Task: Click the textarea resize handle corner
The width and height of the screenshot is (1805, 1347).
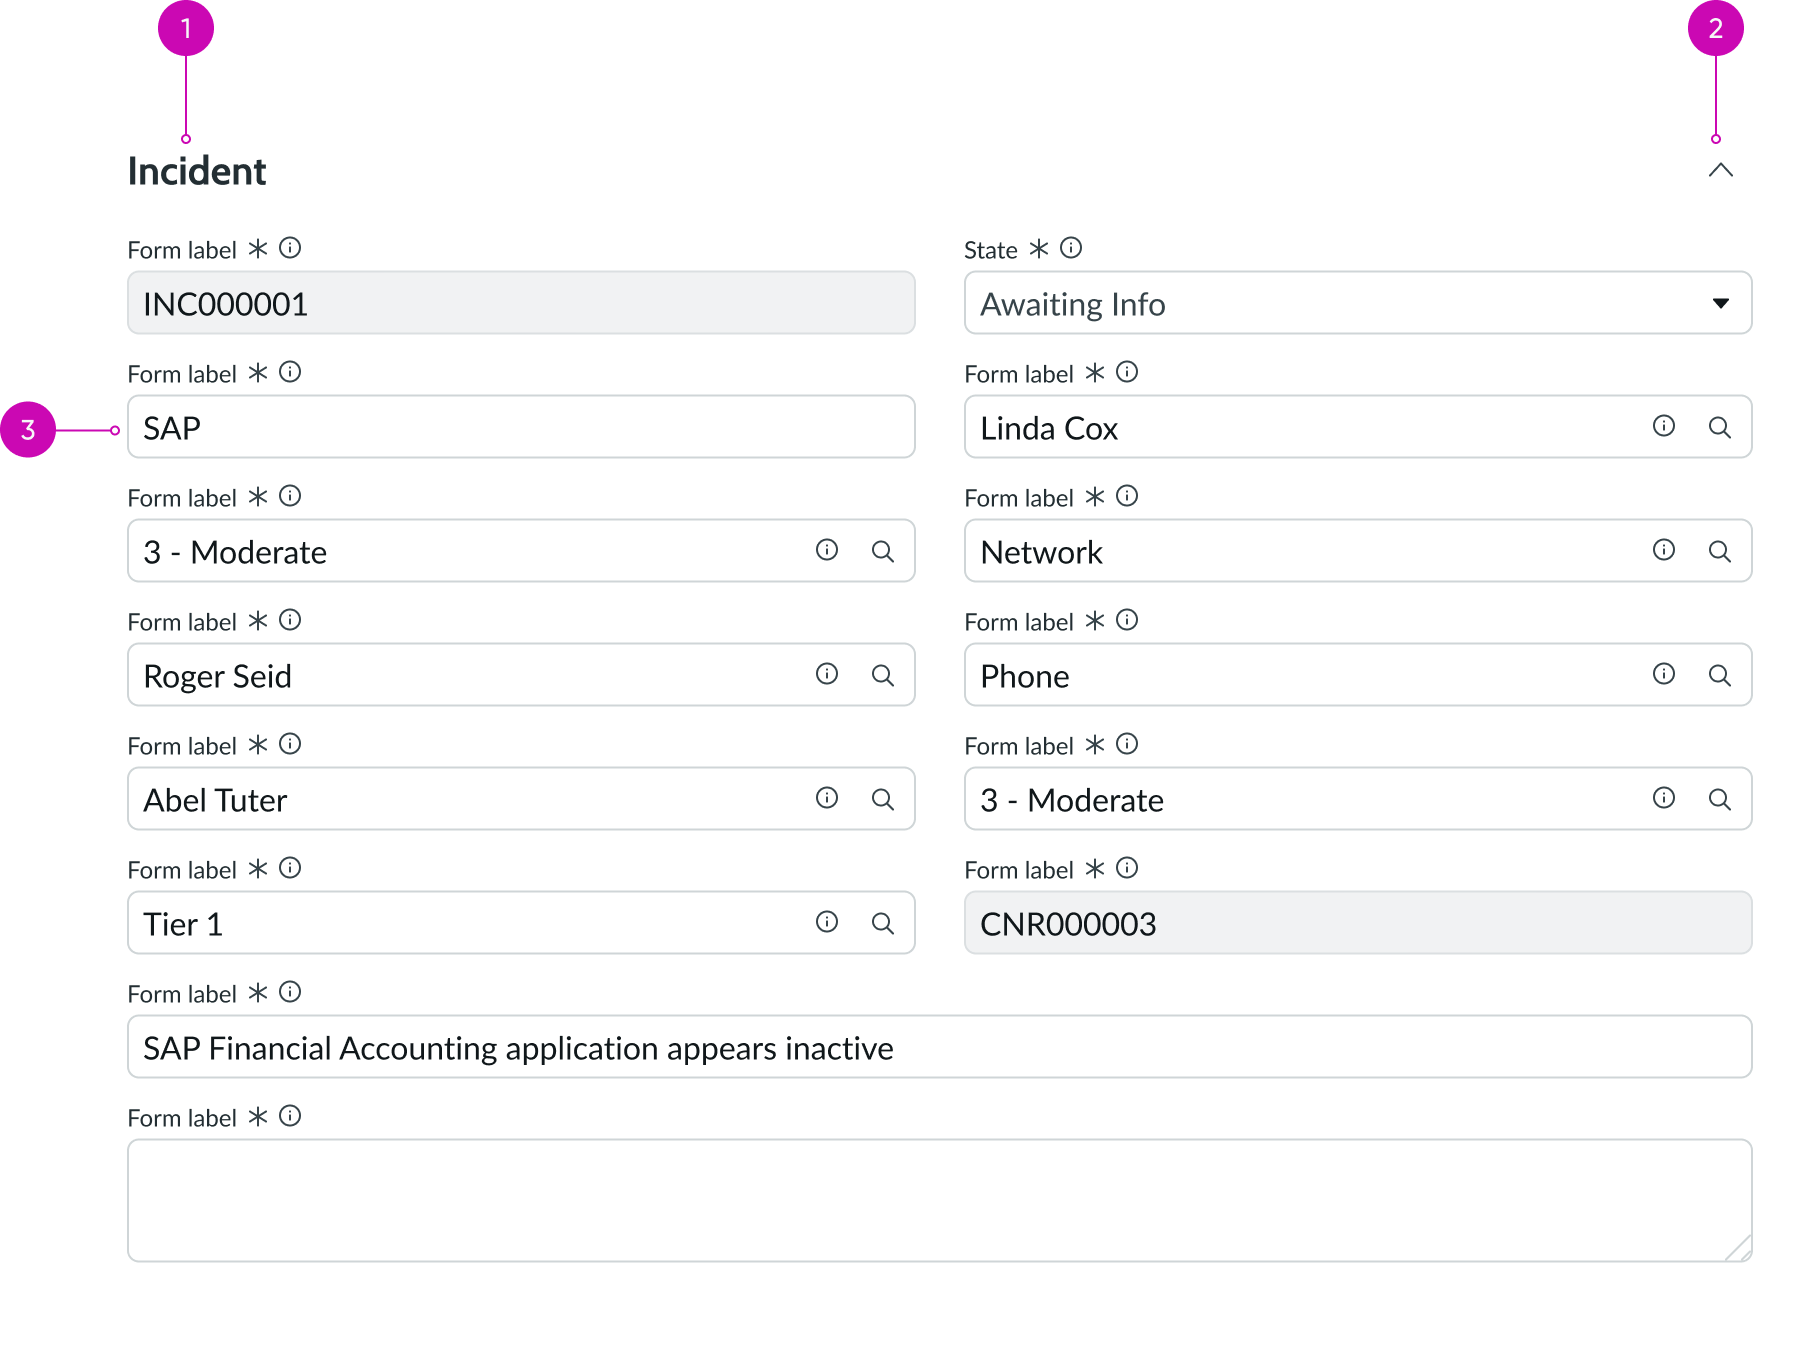Action: click(1740, 1249)
